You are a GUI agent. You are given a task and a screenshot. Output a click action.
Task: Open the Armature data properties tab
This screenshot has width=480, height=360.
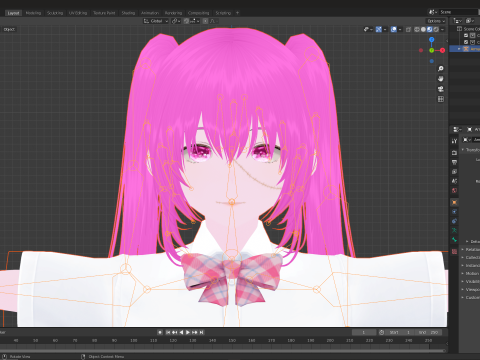pos(454,230)
